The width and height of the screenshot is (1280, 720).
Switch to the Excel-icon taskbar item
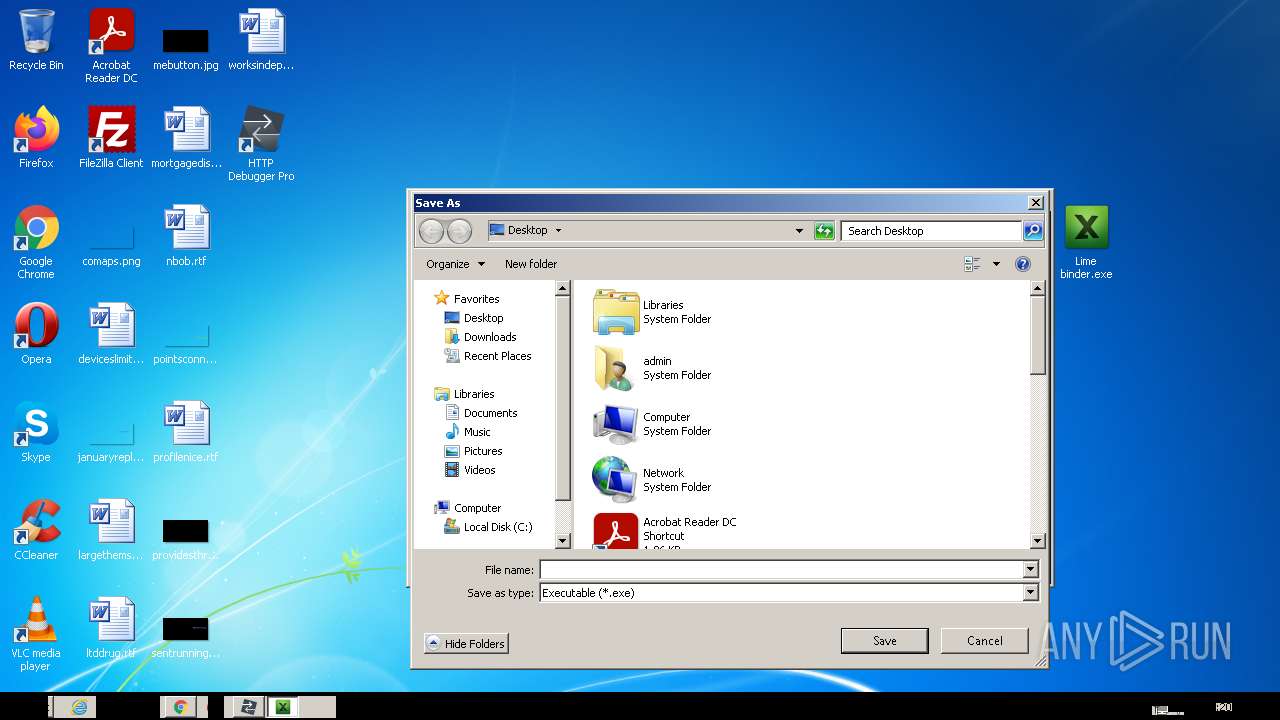click(x=283, y=707)
